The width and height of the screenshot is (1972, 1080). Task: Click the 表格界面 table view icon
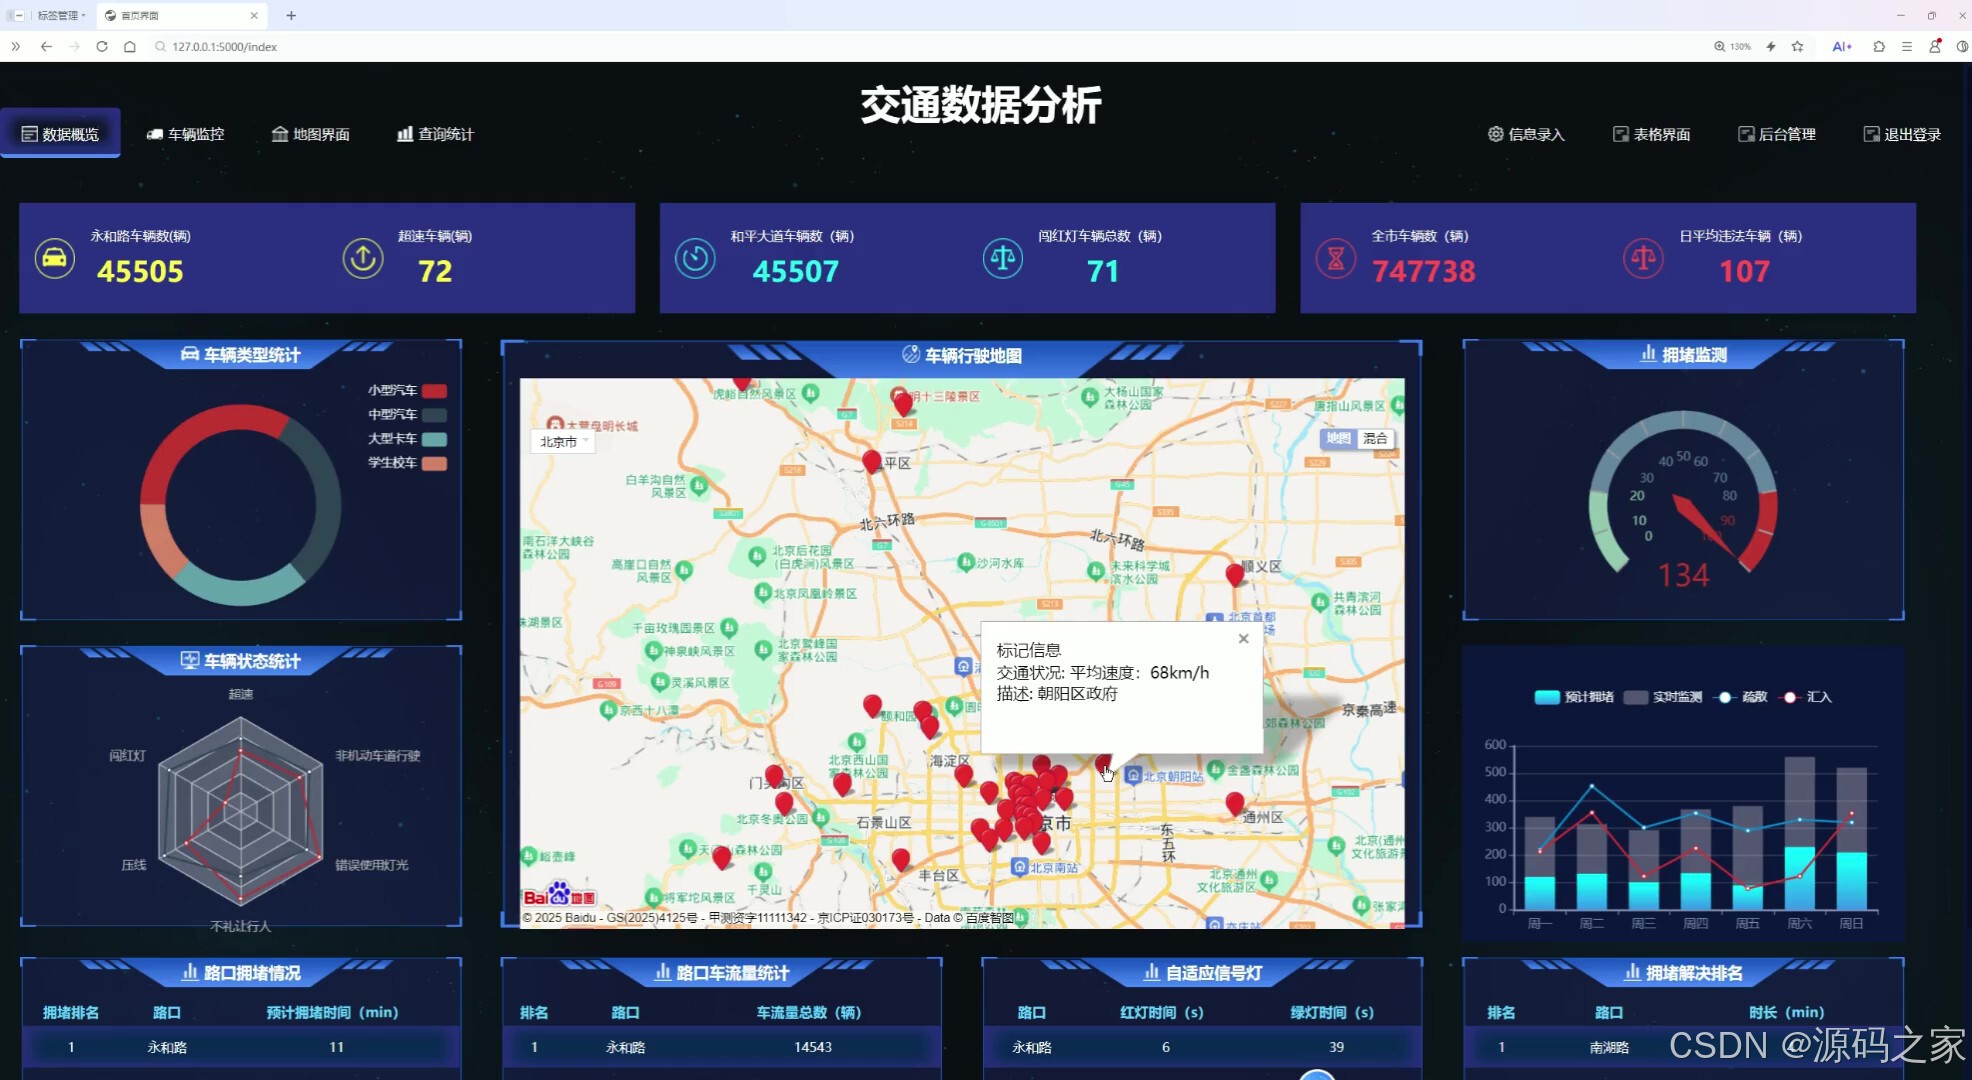click(x=1620, y=133)
